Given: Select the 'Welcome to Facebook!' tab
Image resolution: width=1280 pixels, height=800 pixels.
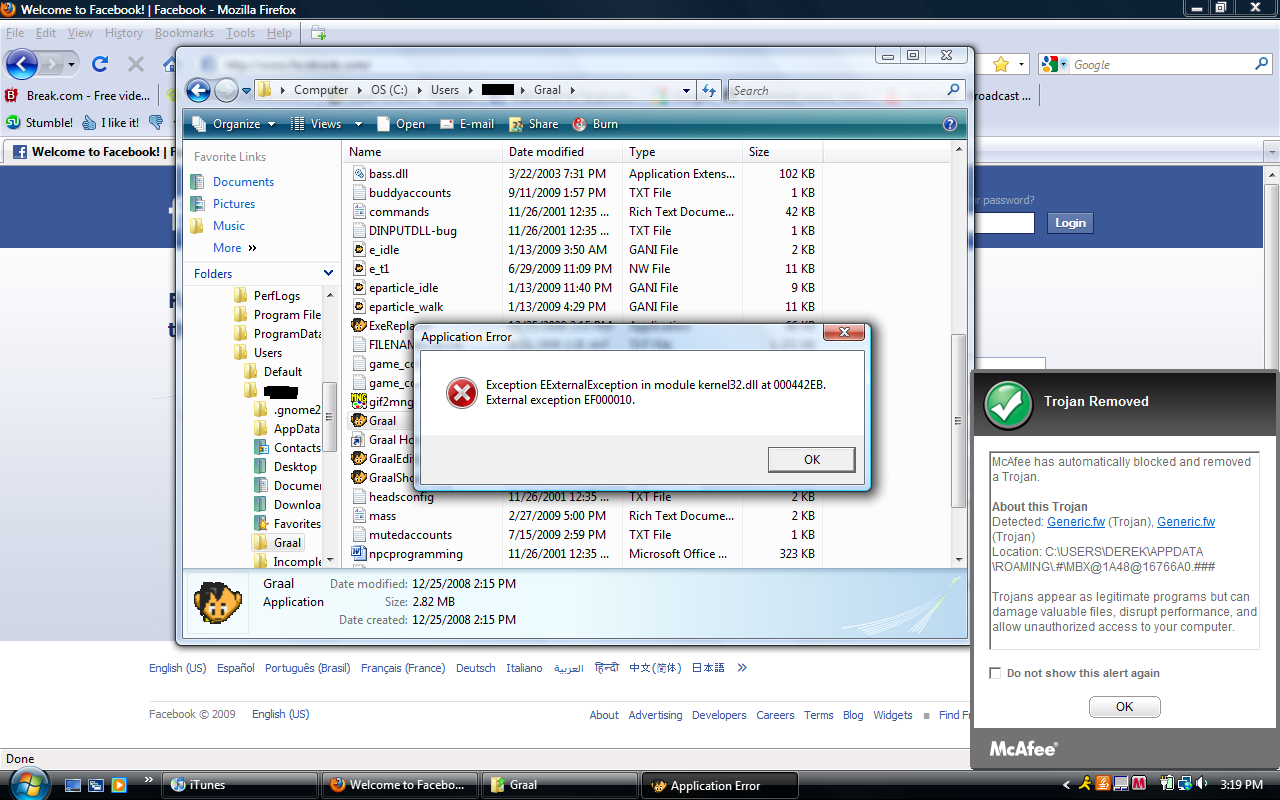Looking at the screenshot, I should point(90,152).
